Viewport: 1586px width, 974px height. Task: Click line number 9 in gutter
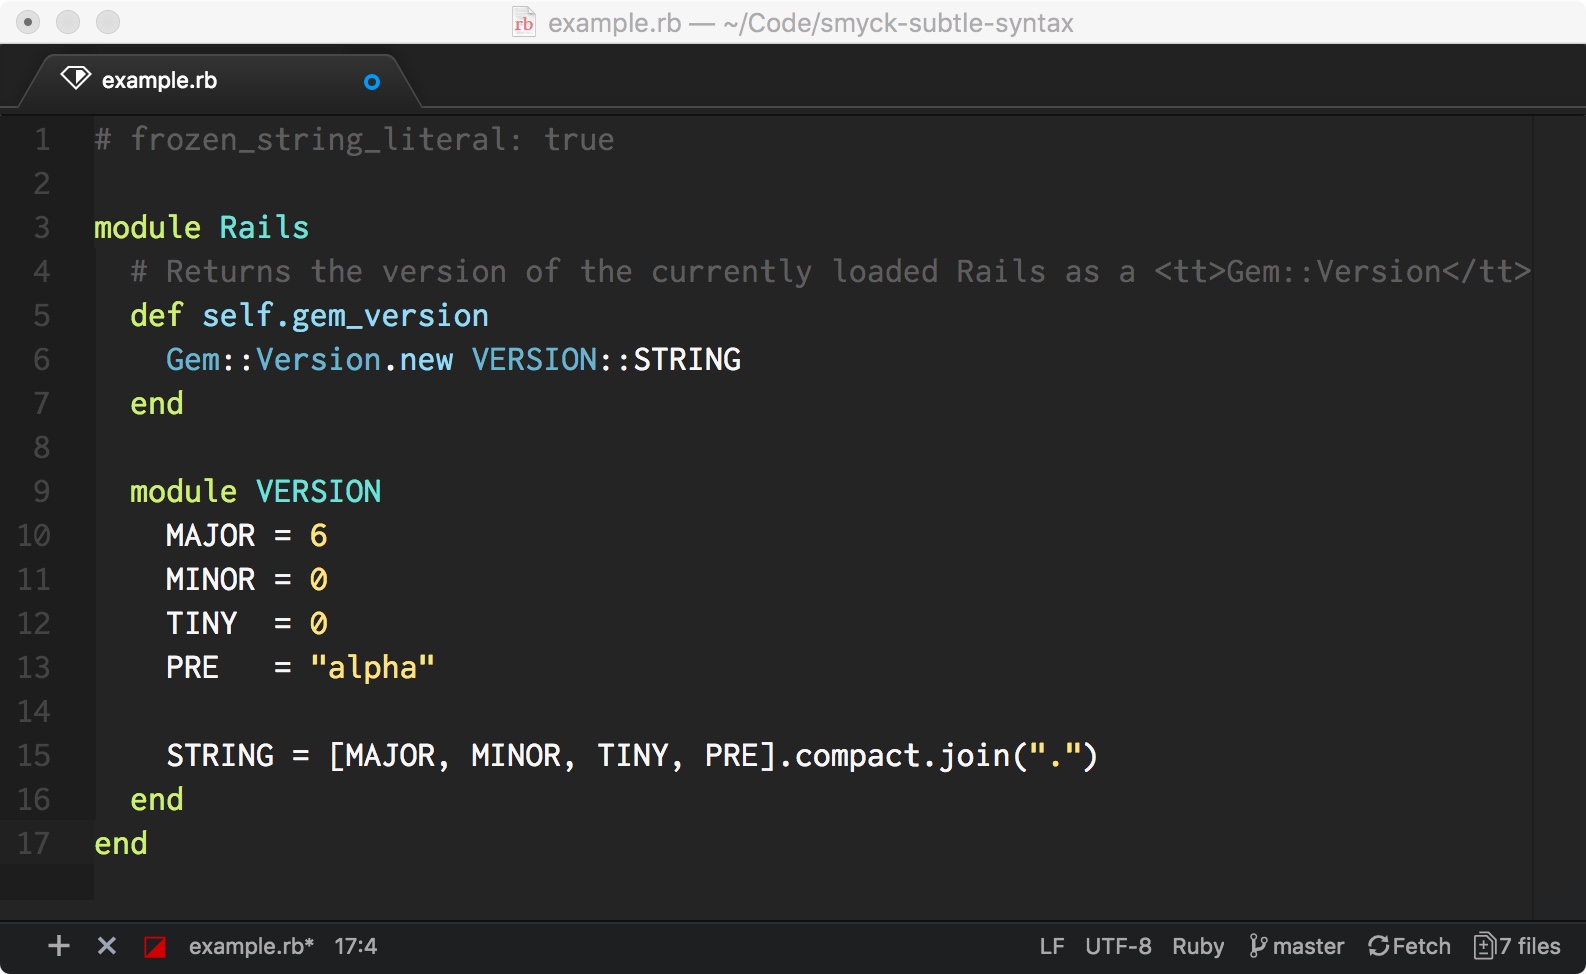[x=42, y=491]
